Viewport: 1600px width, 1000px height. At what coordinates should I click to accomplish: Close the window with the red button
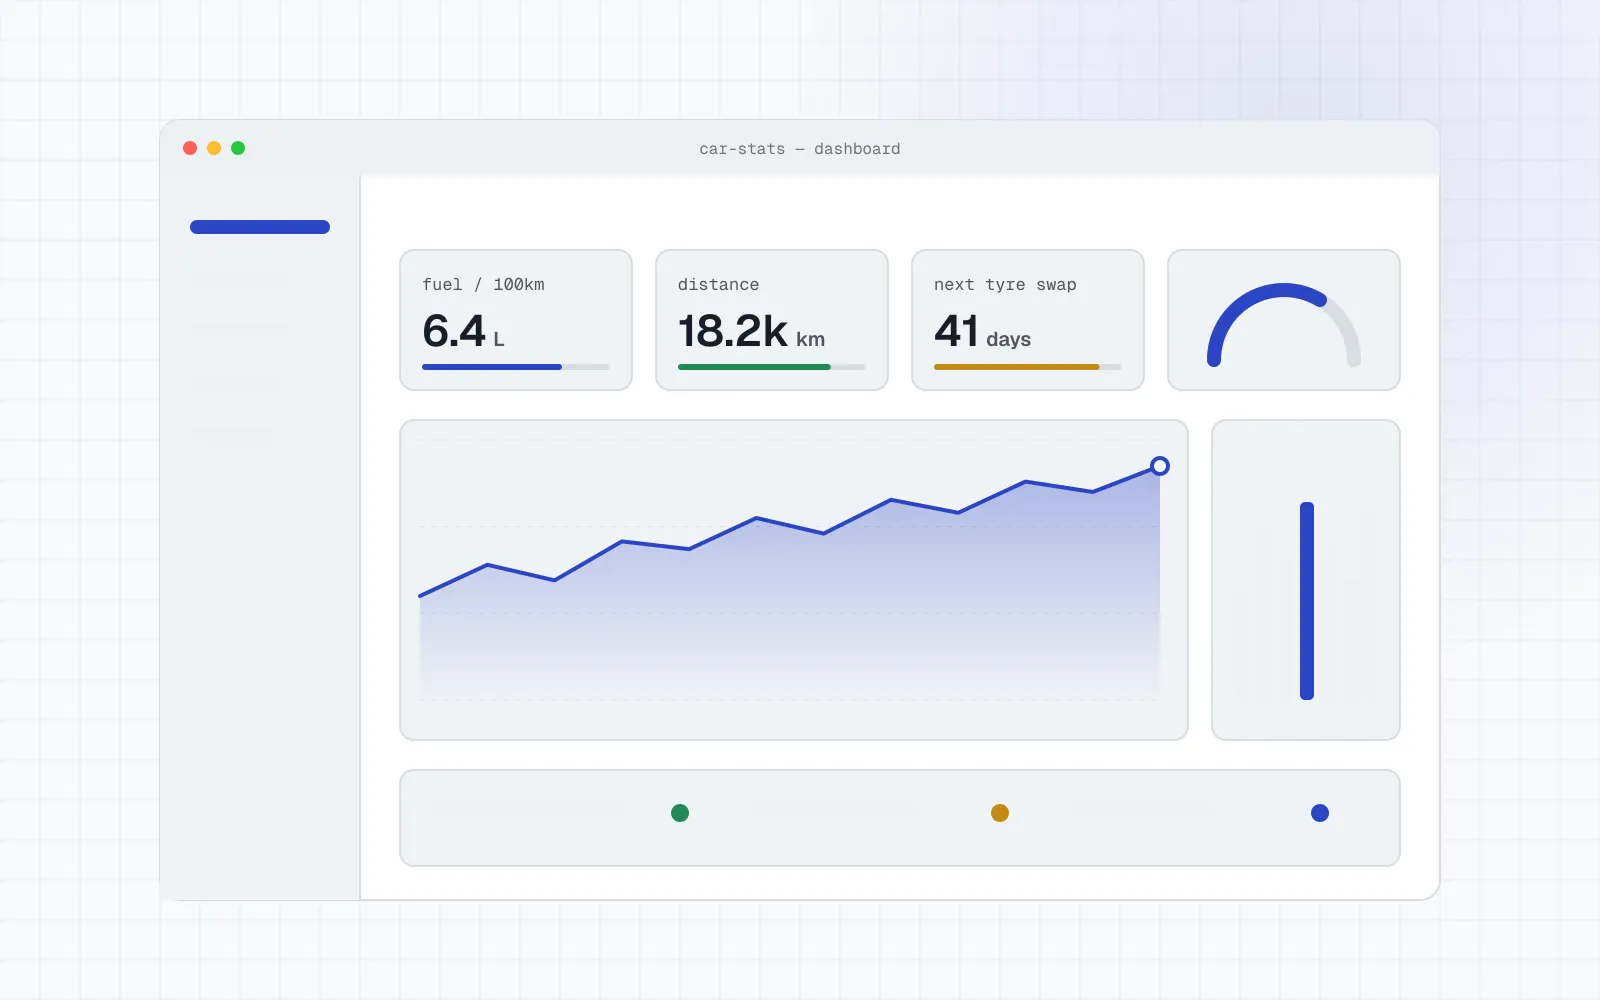coord(190,148)
